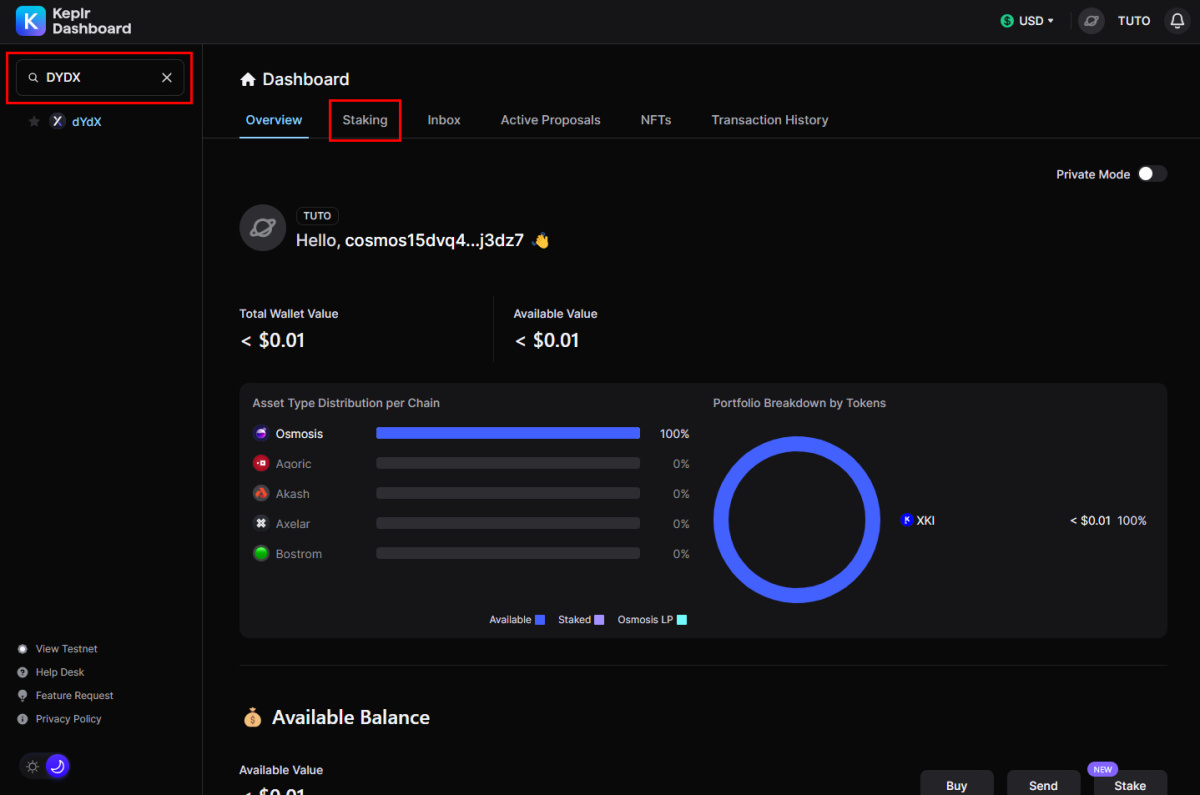
Task: Click the Bostrom chain label
Action: tap(299, 554)
